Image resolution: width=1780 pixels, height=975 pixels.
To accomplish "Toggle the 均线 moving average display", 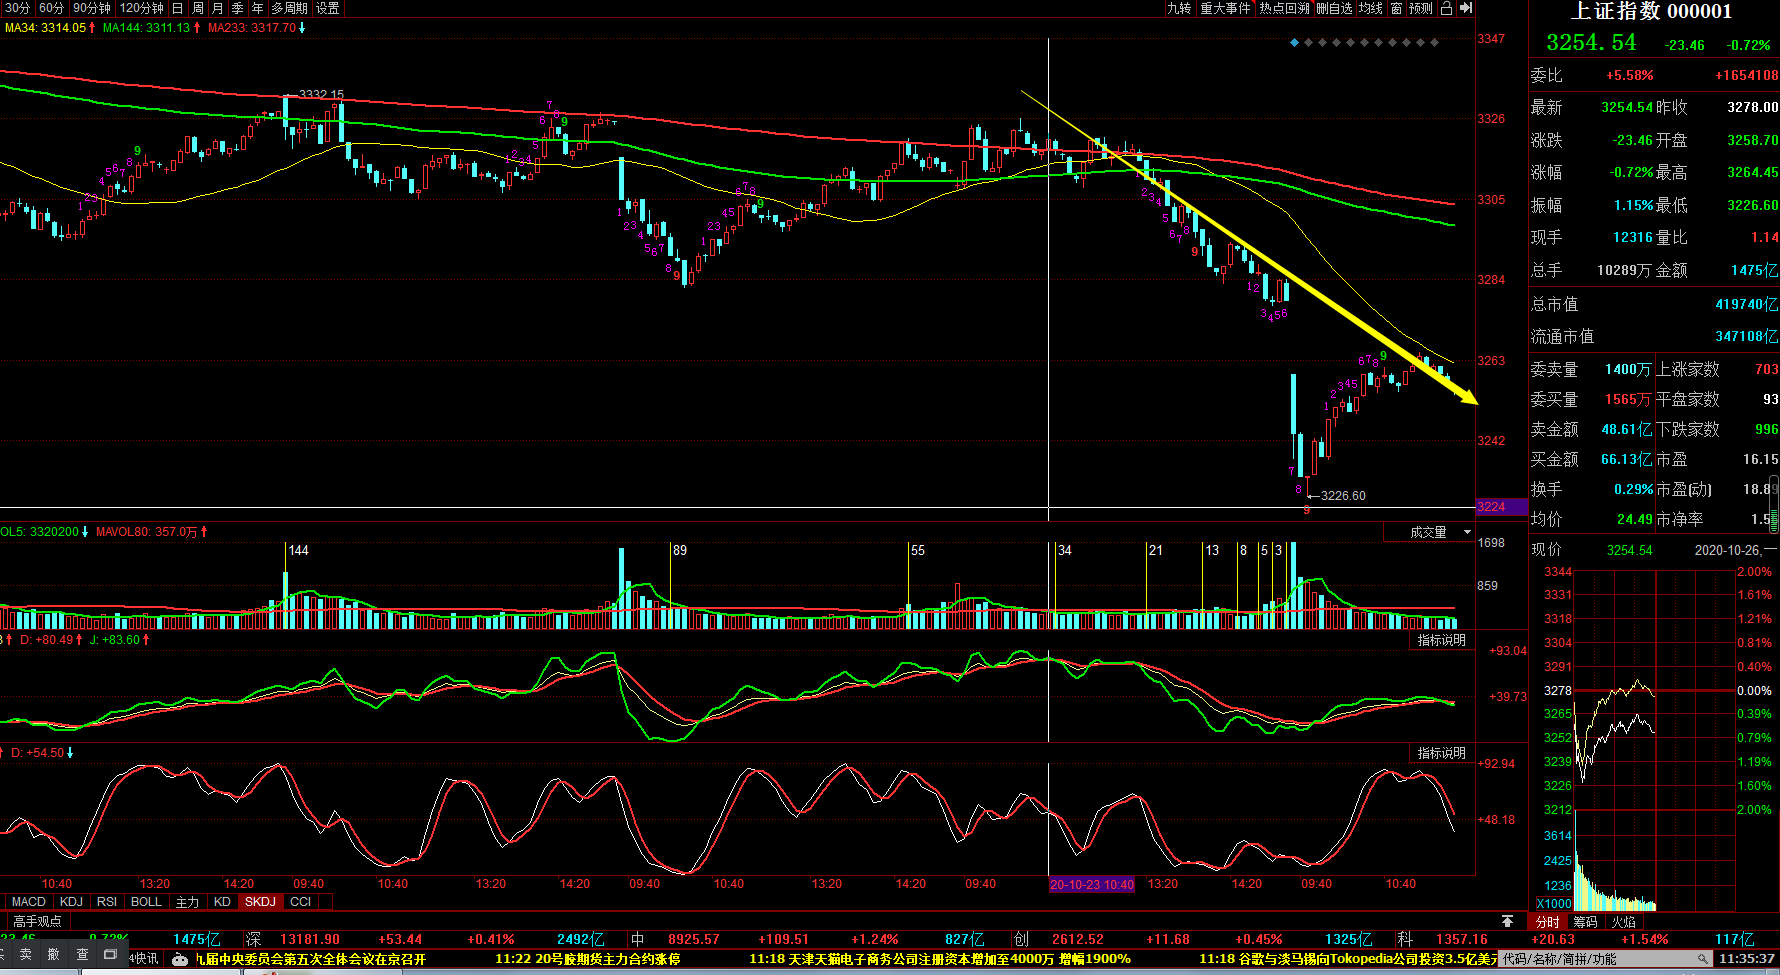I will 1371,8.
